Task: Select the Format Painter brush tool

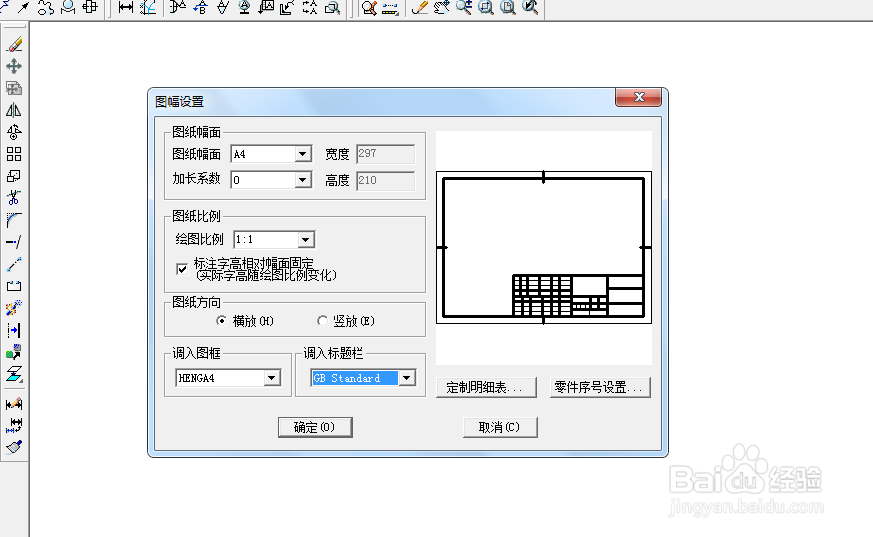Action: [14, 447]
